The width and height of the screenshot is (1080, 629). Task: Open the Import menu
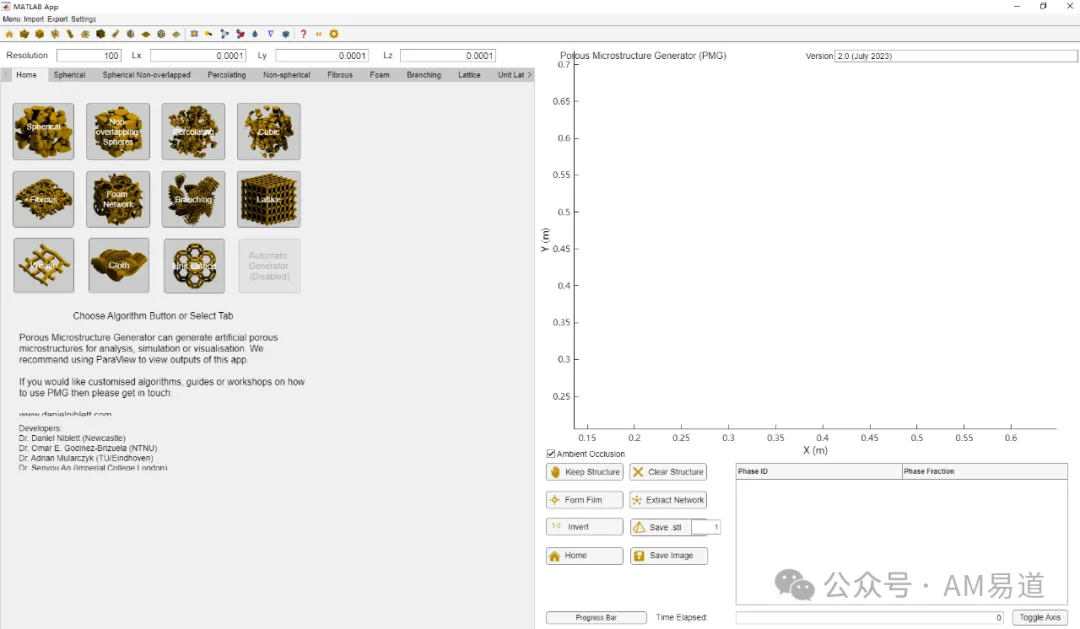click(x=34, y=19)
